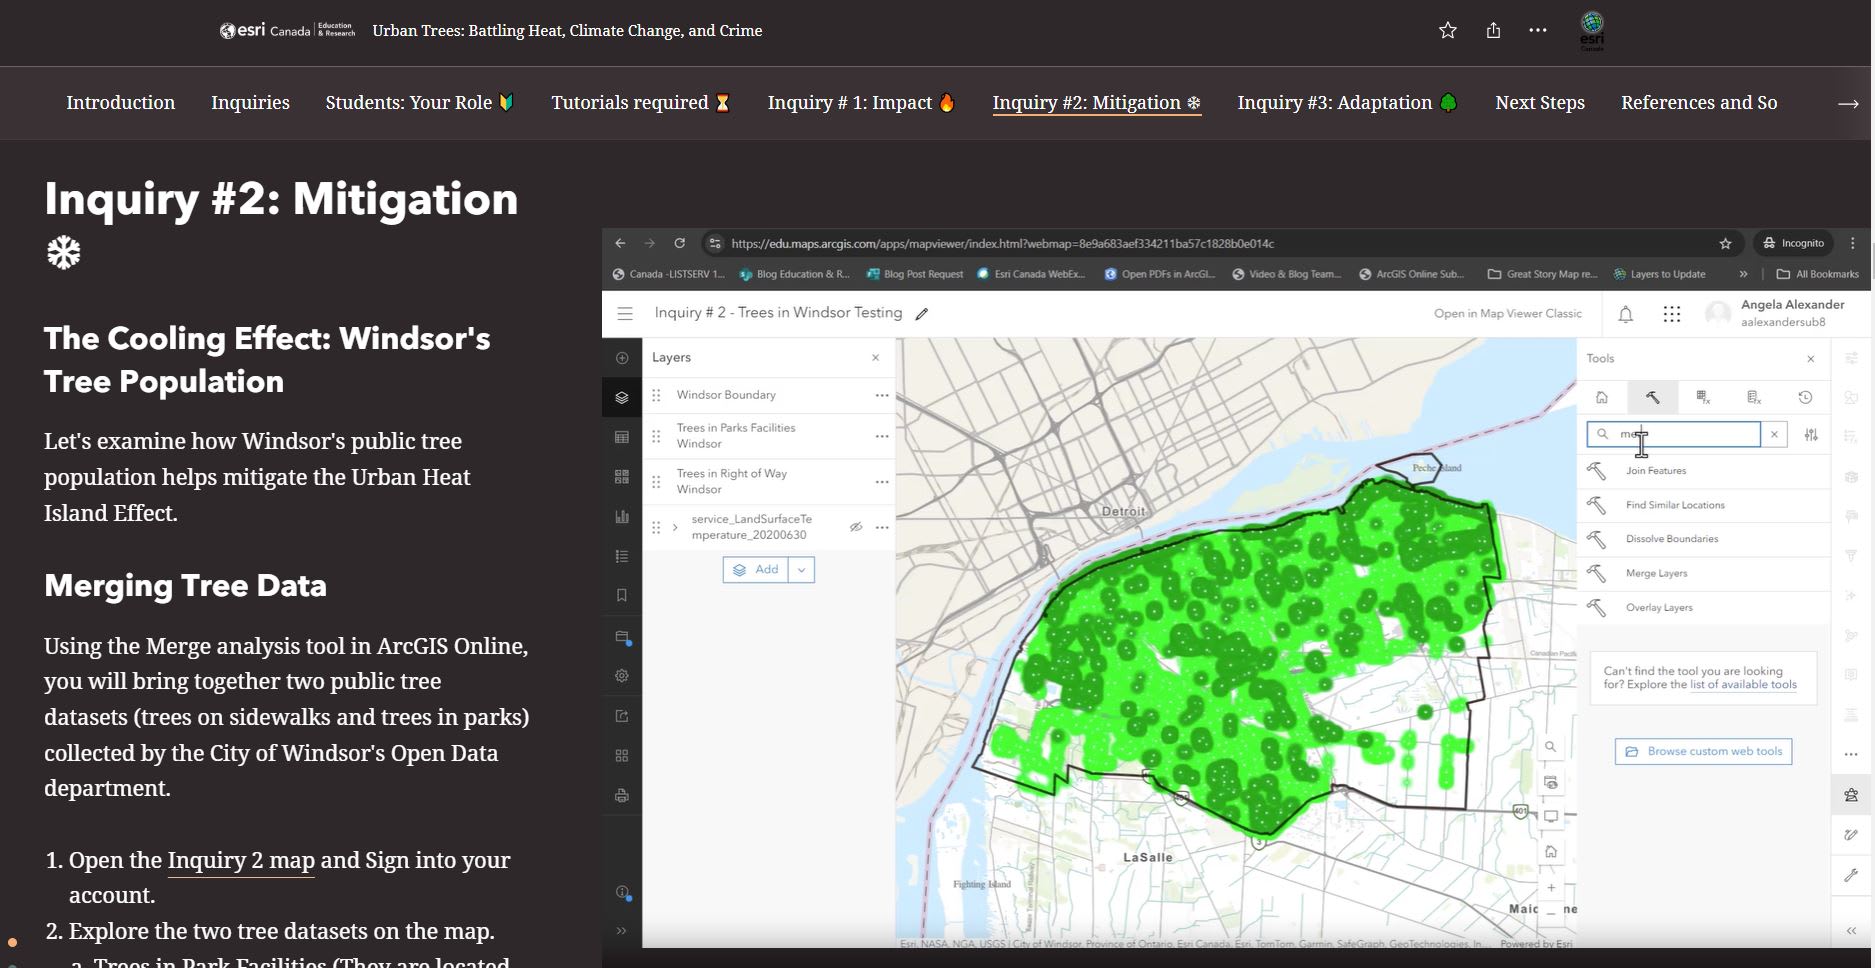Open the Legend icon in the dark sidebar
The width and height of the screenshot is (1875, 968).
(622, 556)
